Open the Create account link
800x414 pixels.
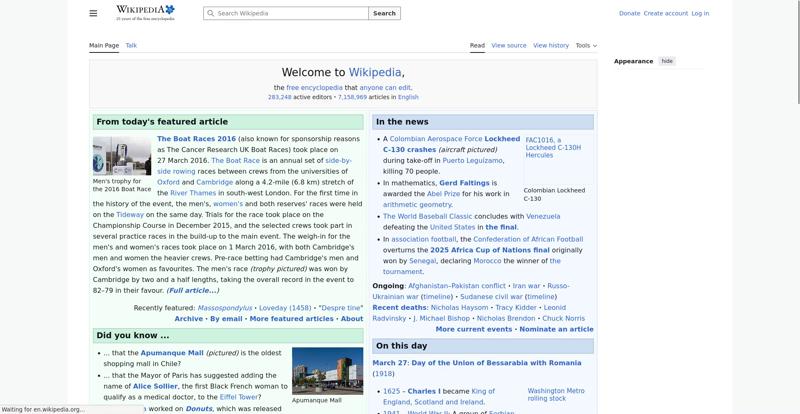(x=666, y=13)
